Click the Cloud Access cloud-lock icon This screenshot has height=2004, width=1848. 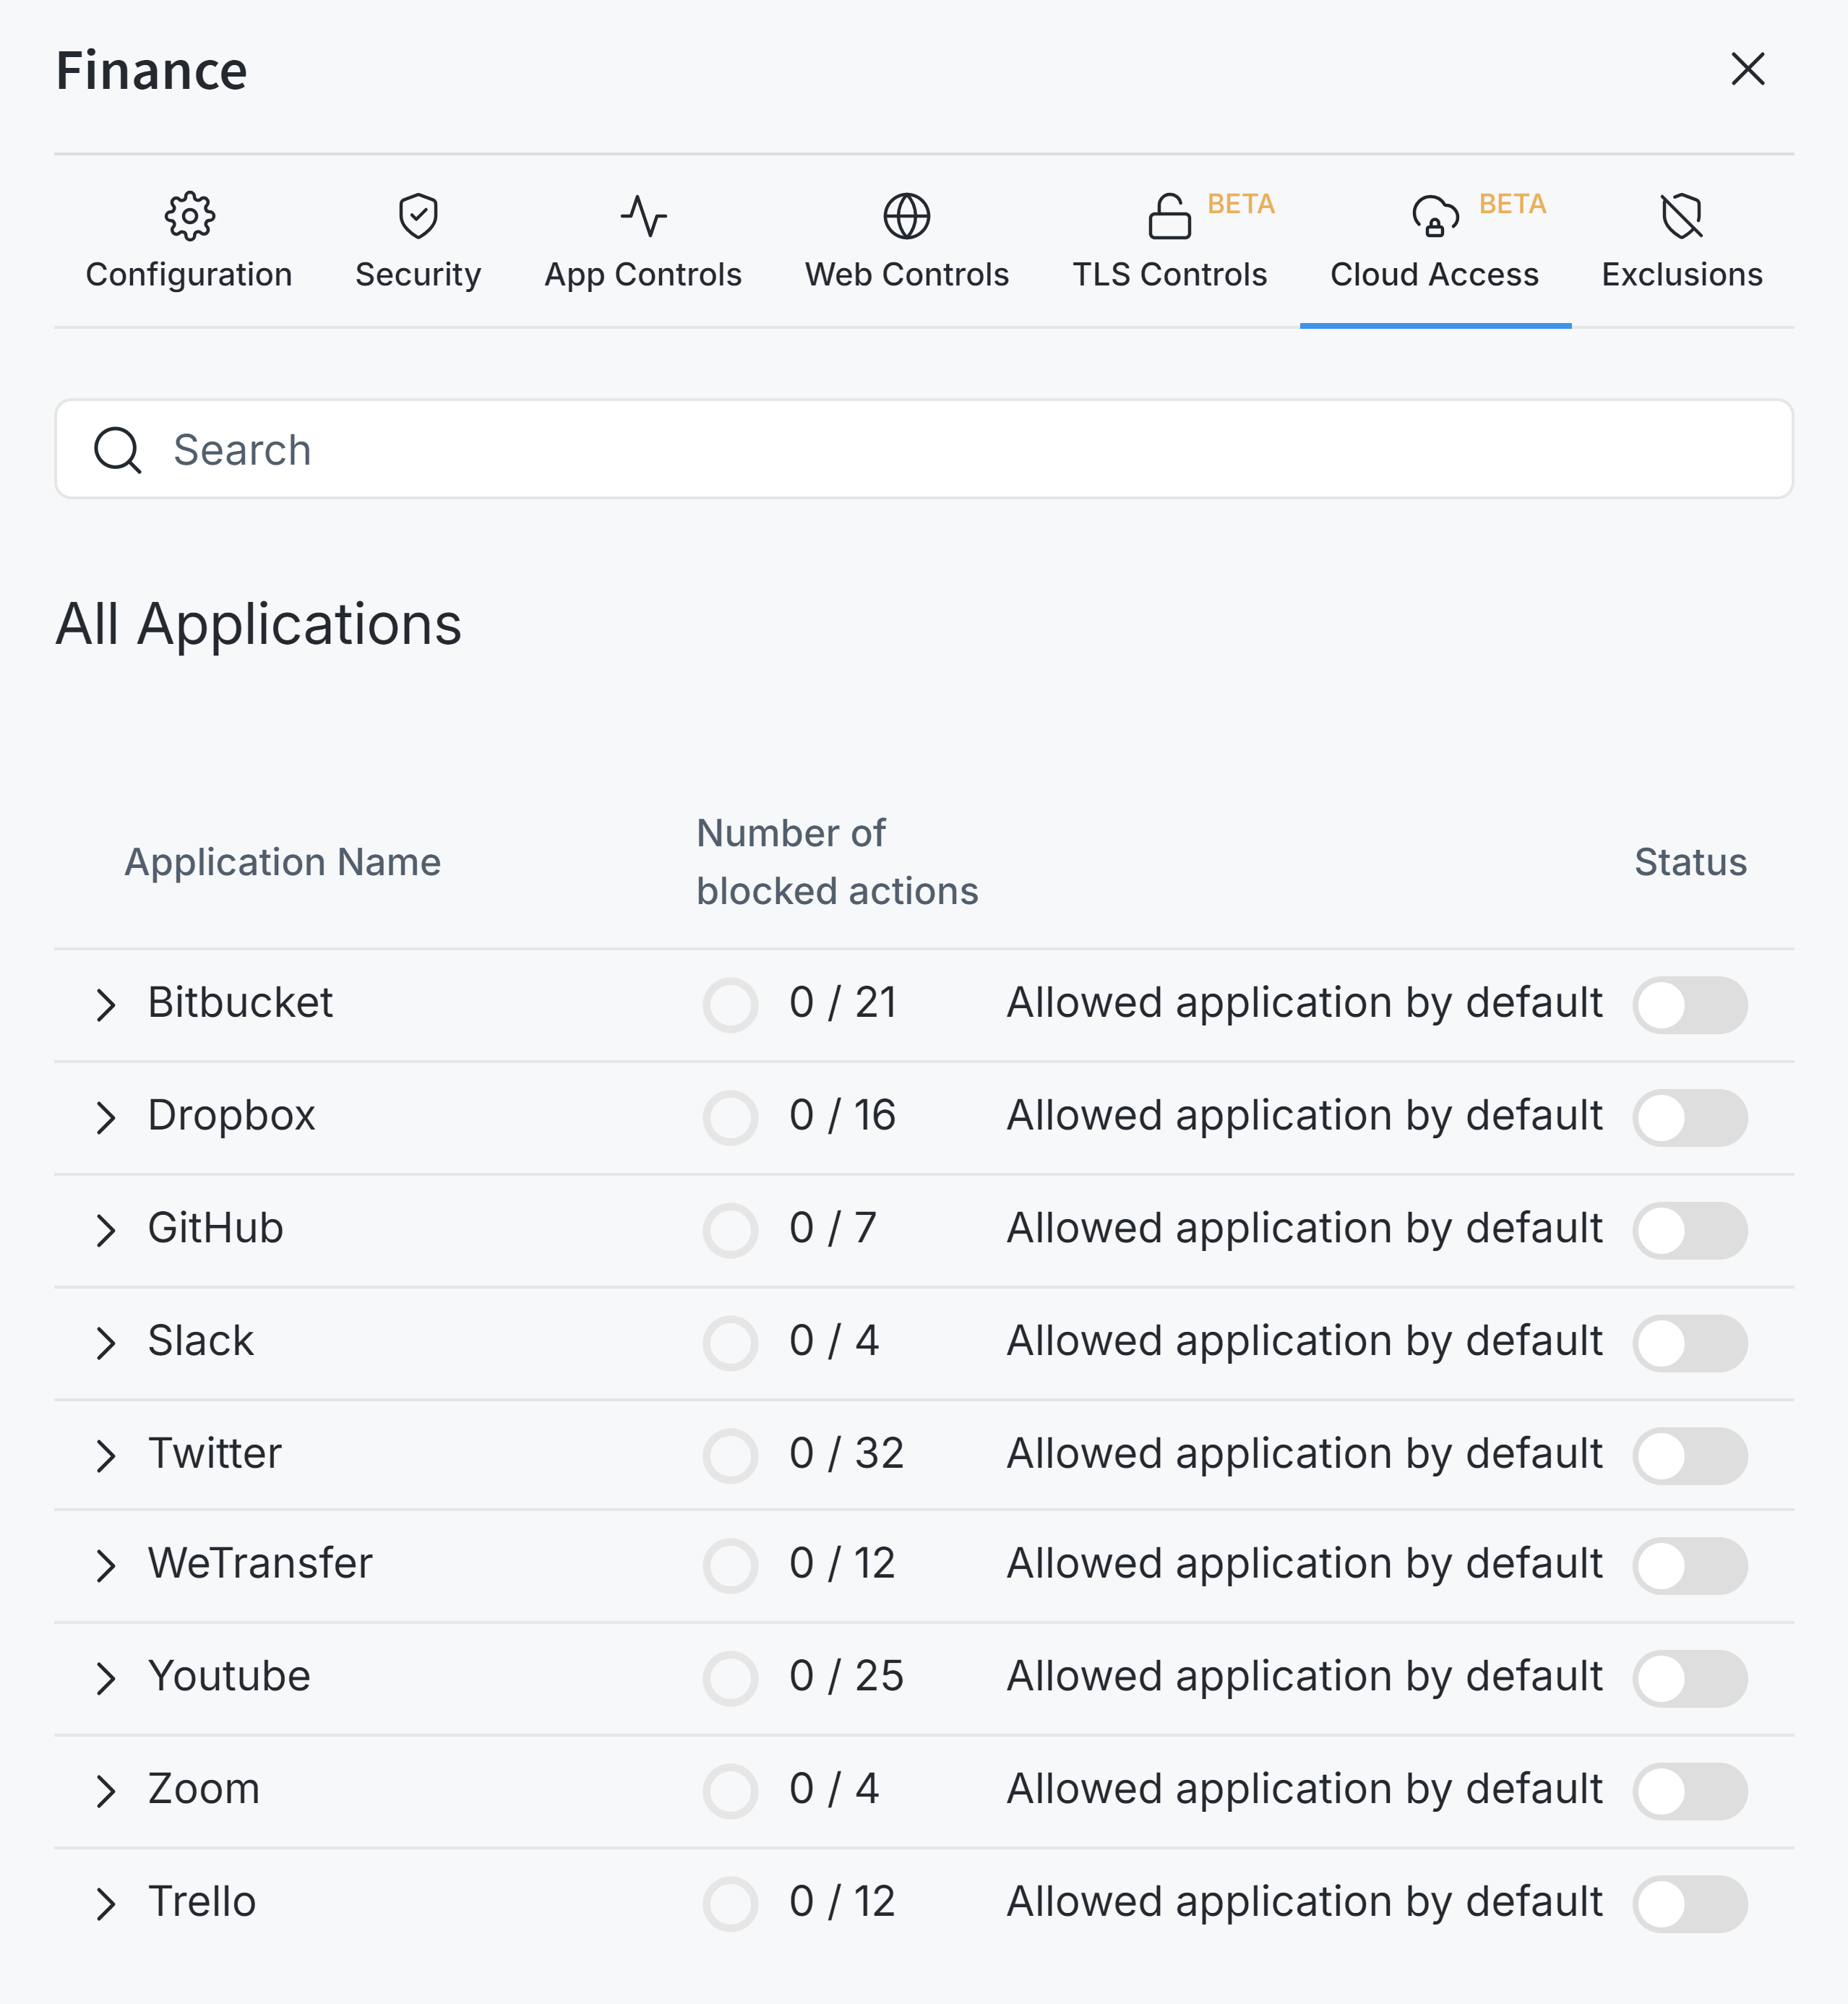click(x=1435, y=216)
